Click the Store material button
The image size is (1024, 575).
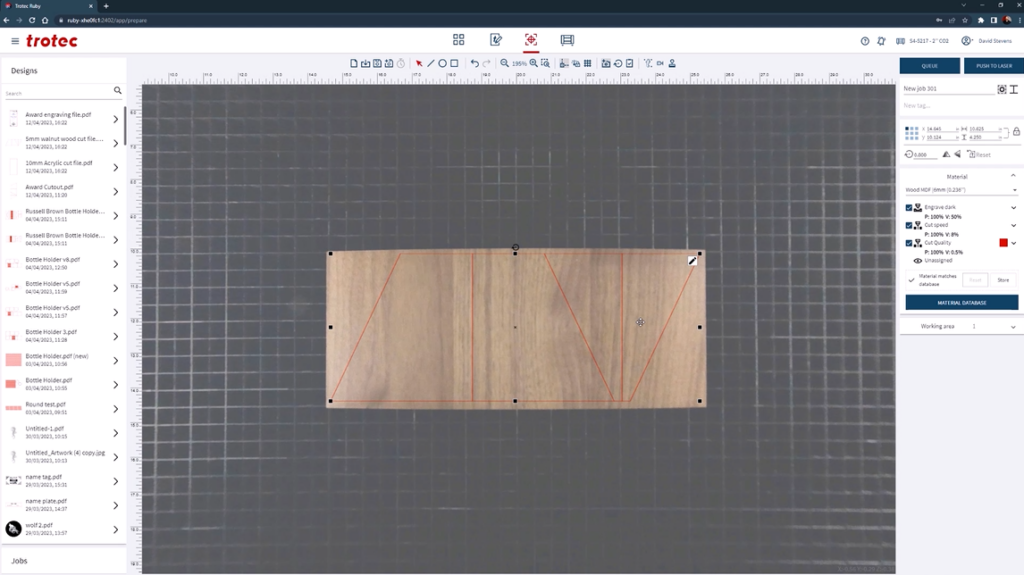click(1003, 280)
